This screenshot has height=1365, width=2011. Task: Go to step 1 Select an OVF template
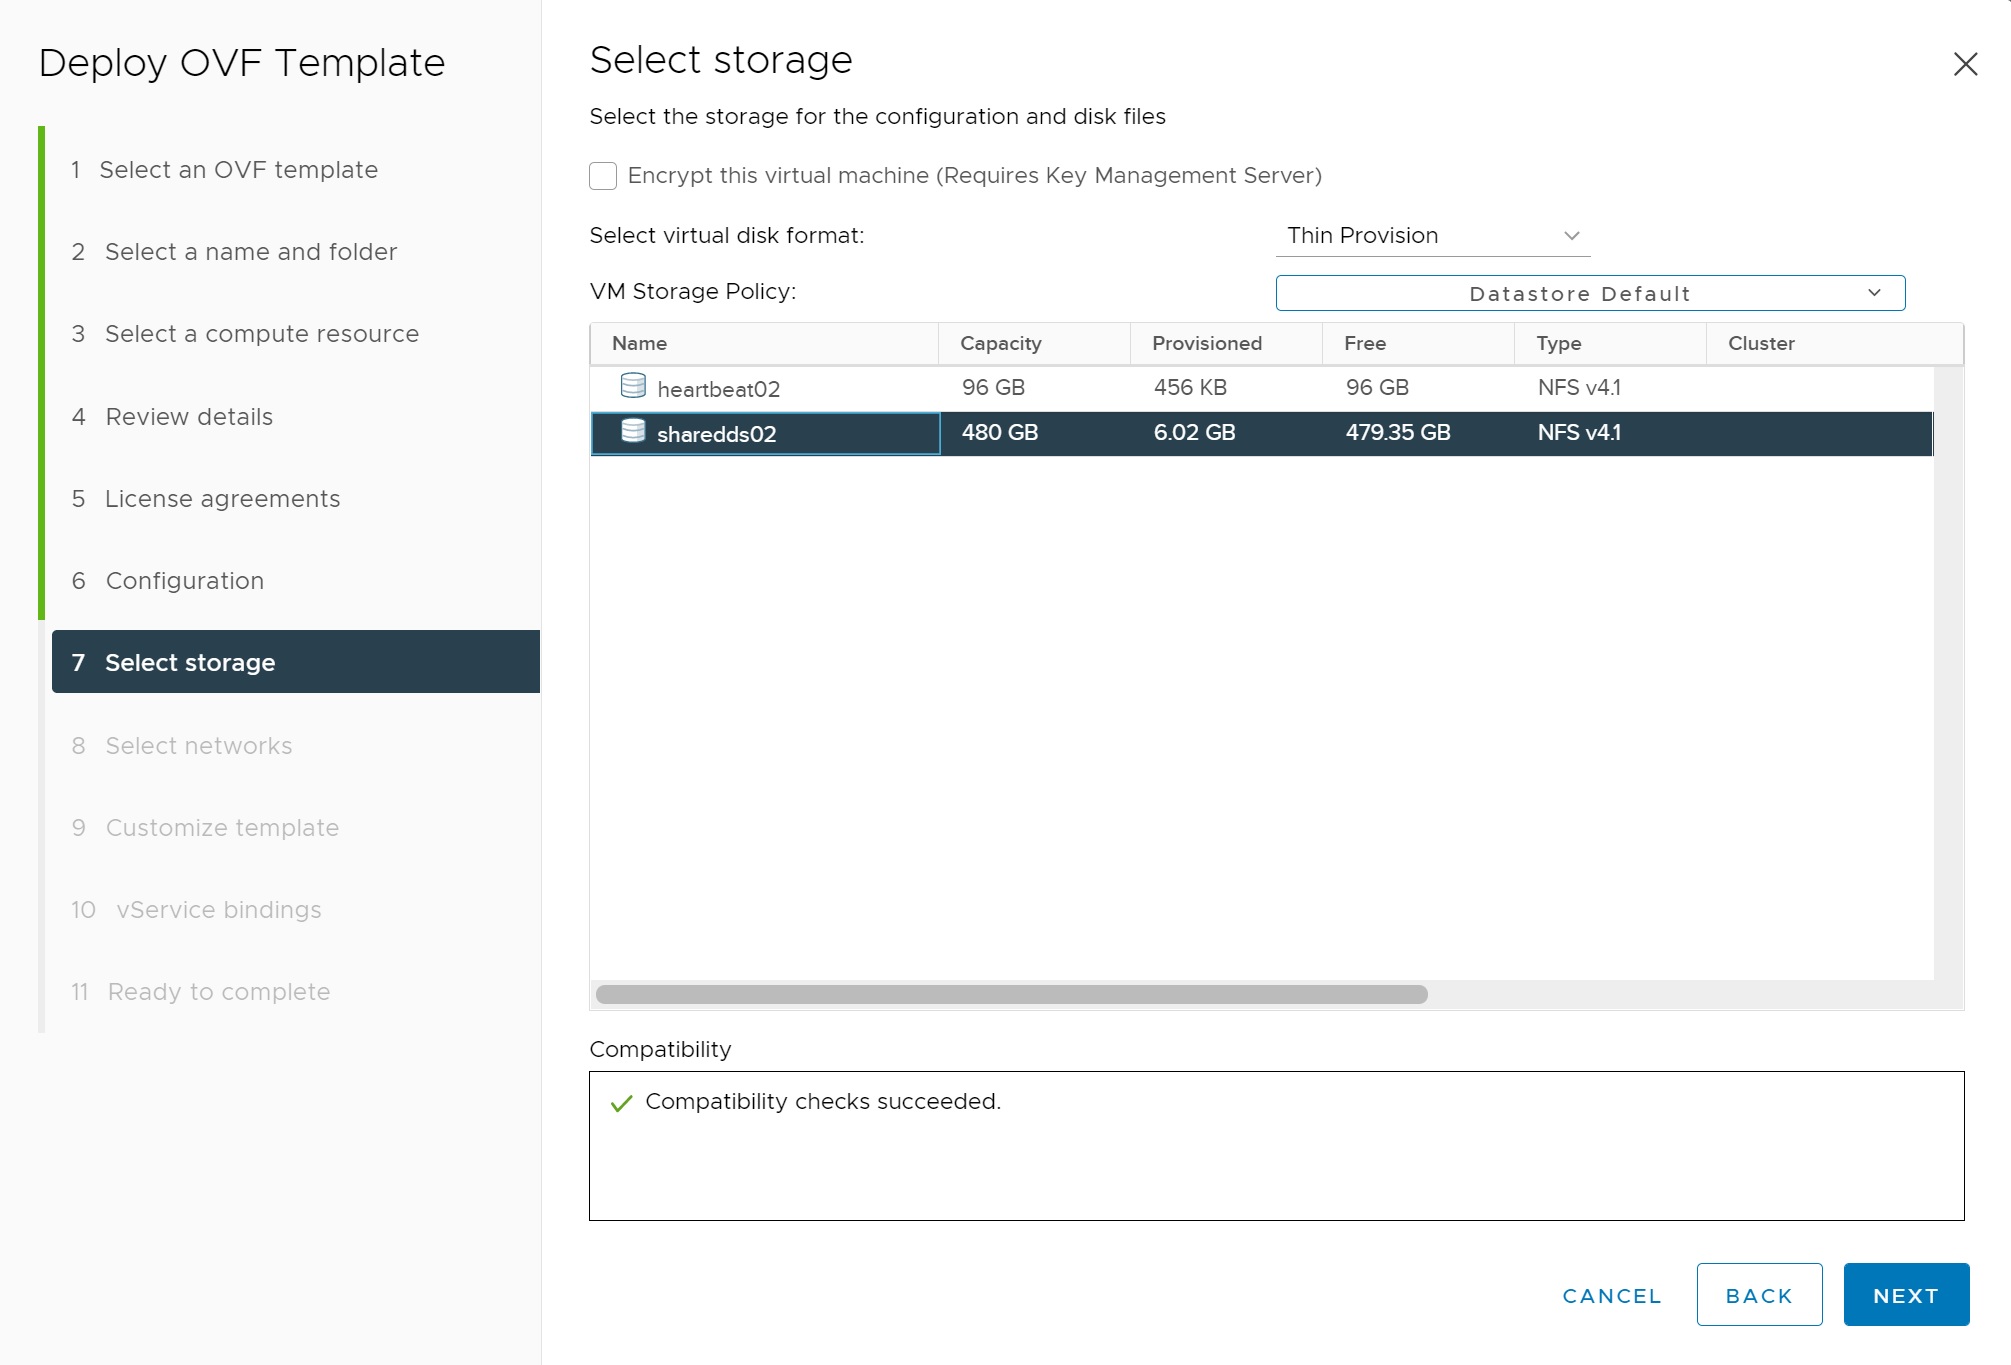pyautogui.click(x=238, y=170)
